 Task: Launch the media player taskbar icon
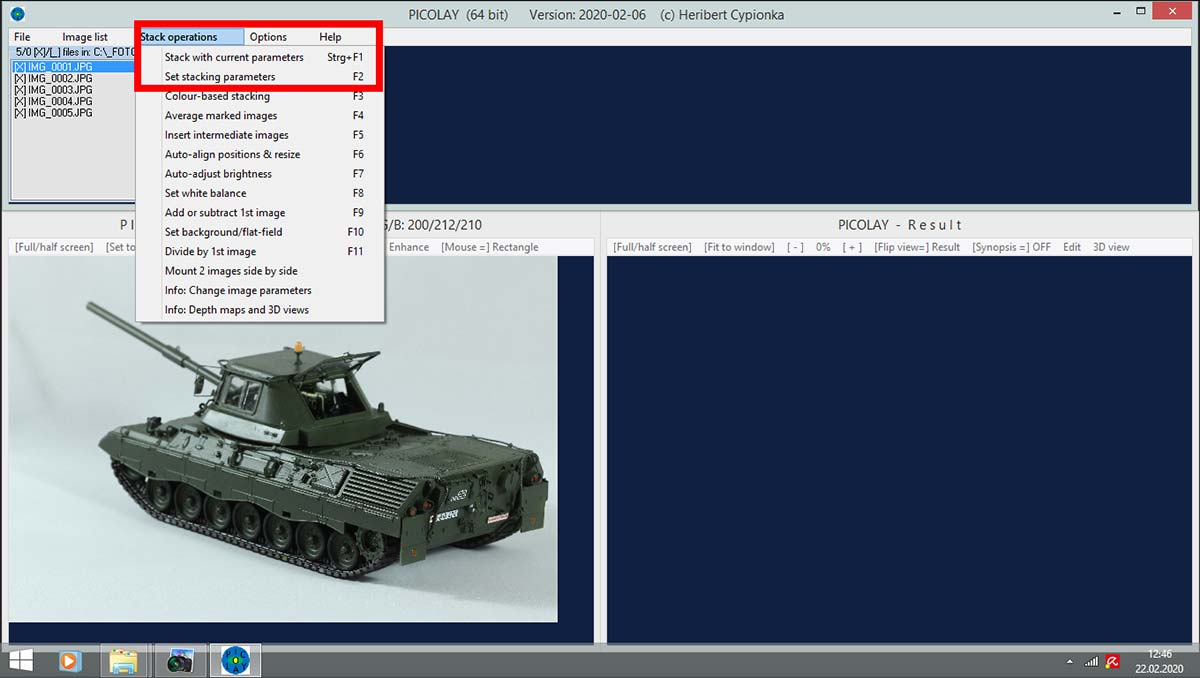(69, 660)
